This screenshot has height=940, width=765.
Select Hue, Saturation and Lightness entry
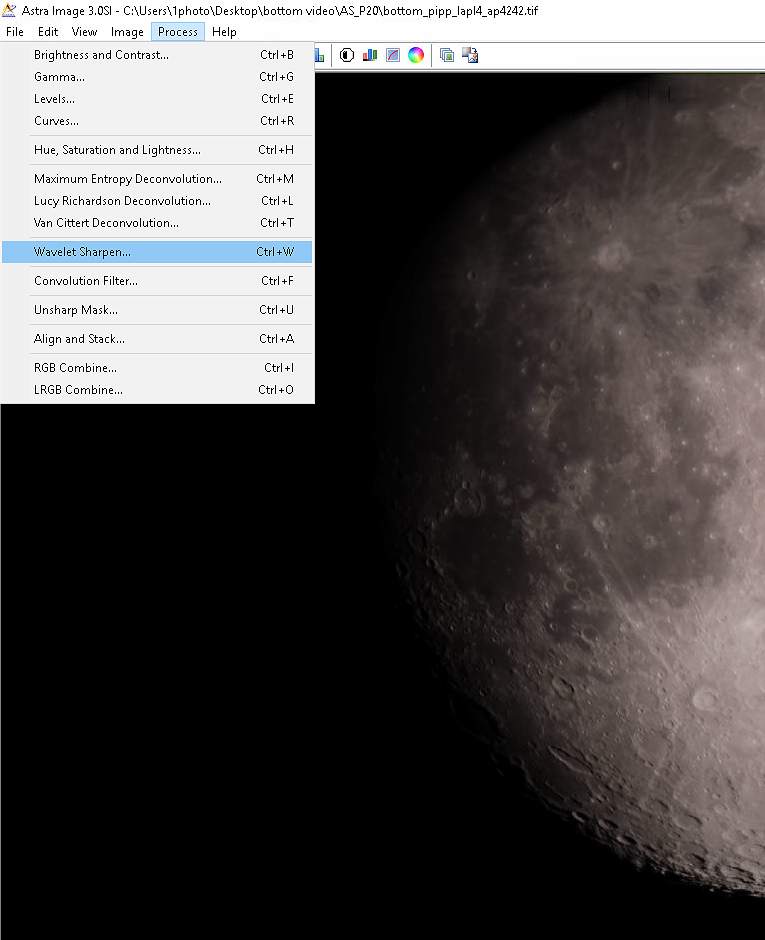point(157,150)
